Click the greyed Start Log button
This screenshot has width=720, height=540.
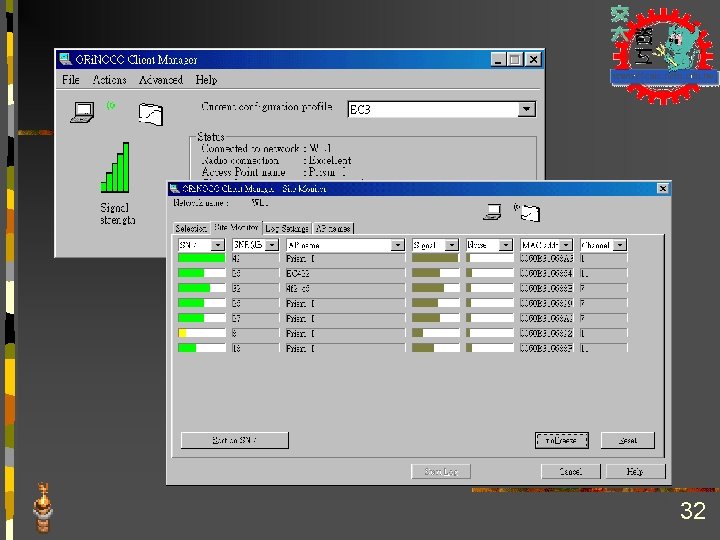pos(441,471)
